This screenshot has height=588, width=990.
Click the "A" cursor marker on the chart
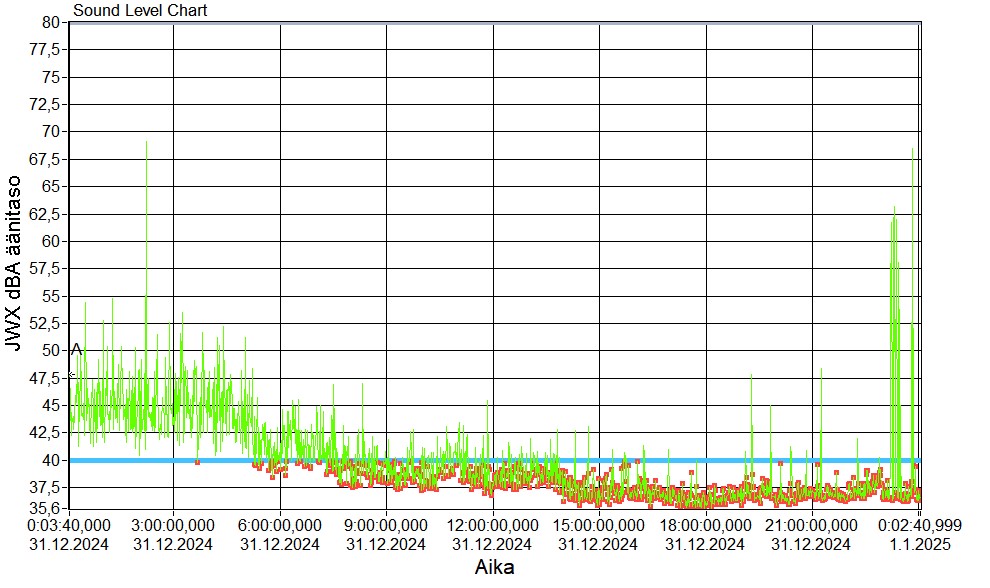pos(76,349)
